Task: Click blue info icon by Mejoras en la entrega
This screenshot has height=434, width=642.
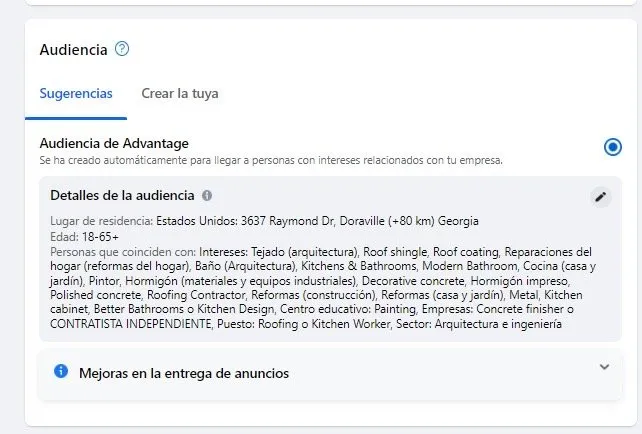Action: [60, 372]
